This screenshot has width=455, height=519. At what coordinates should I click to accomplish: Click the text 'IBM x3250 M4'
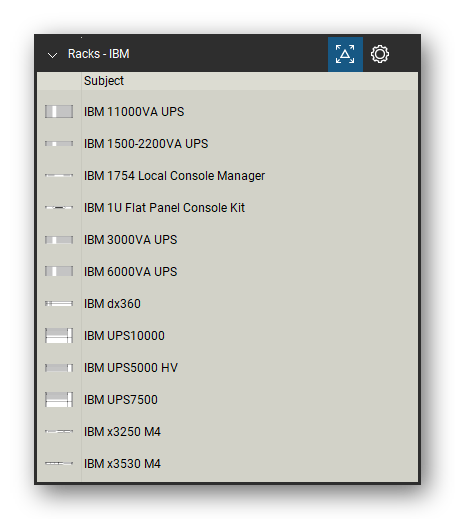click(x=122, y=432)
